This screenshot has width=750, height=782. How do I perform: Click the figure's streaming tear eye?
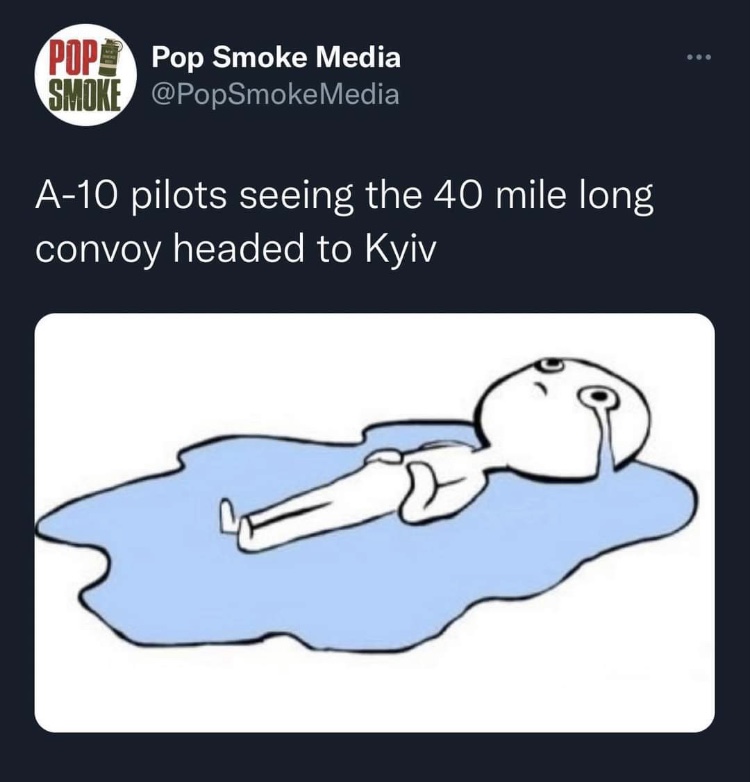tap(597, 397)
